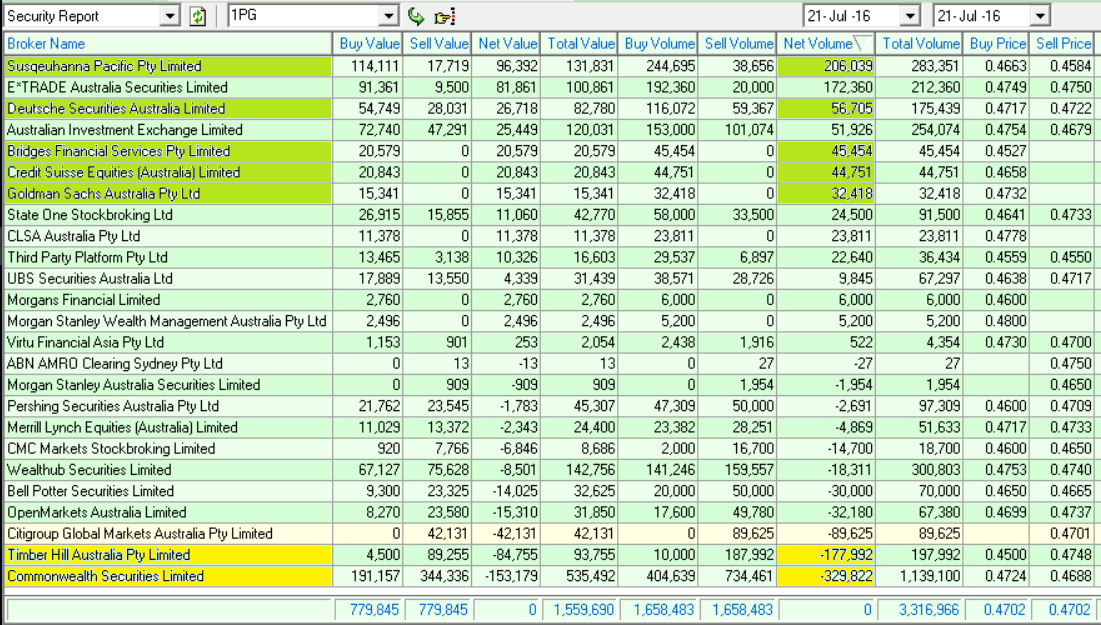1101x625 pixels.
Task: Click total volume 1,139,100 cell
Action: coord(920,576)
